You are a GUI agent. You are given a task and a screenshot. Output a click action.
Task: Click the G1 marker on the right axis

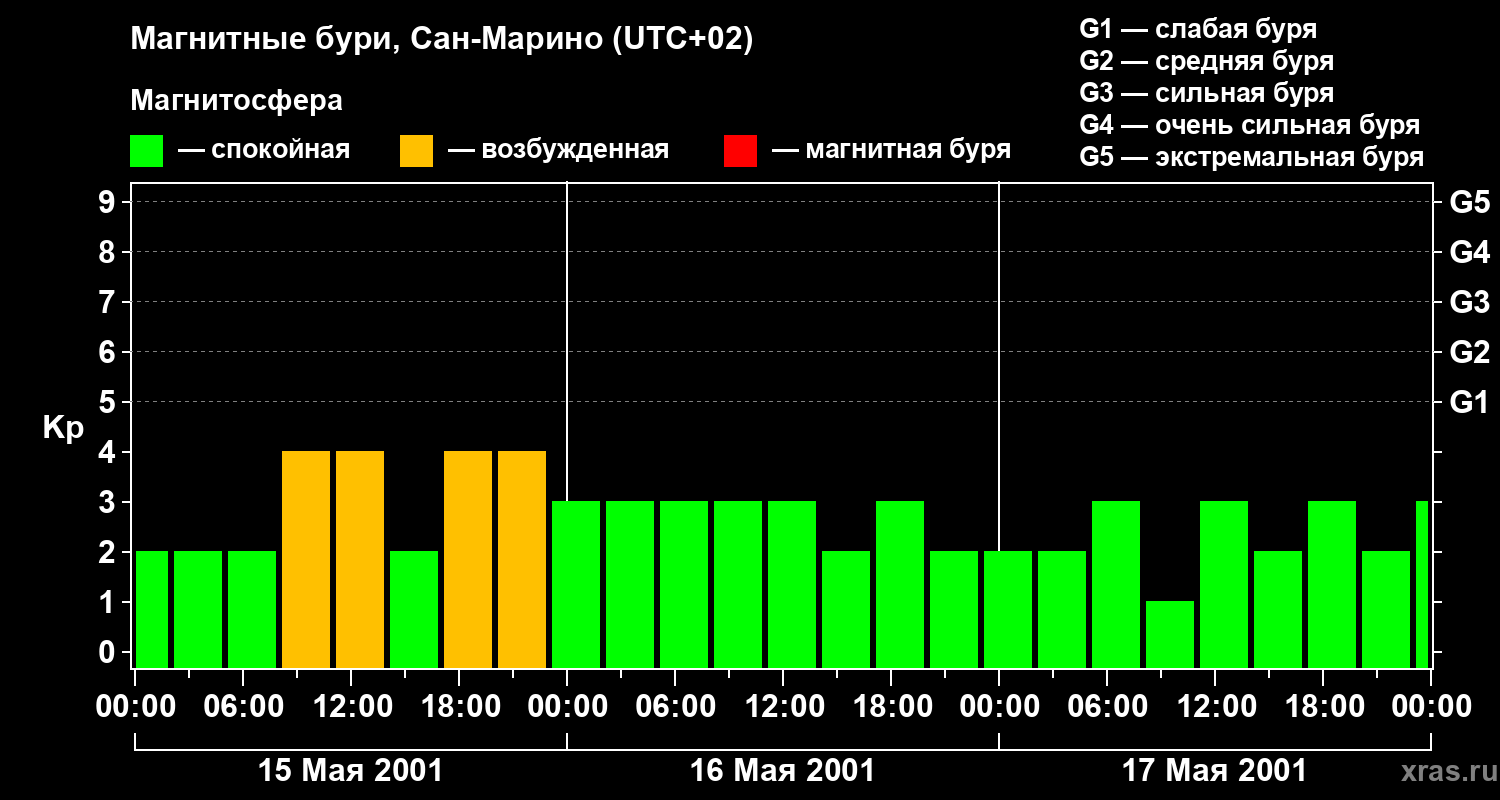(x=1469, y=402)
